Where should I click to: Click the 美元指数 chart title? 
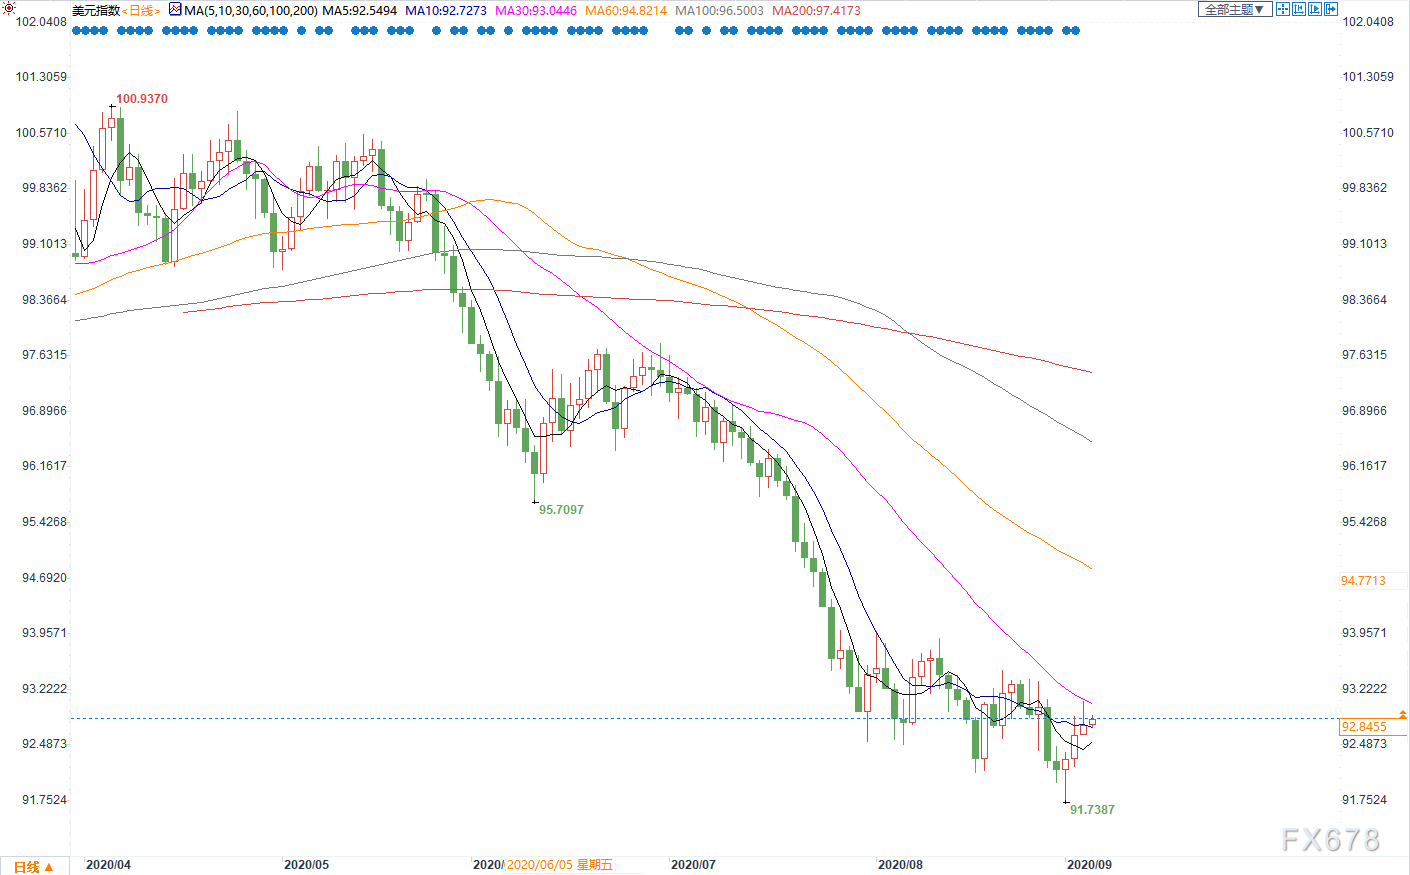96,10
